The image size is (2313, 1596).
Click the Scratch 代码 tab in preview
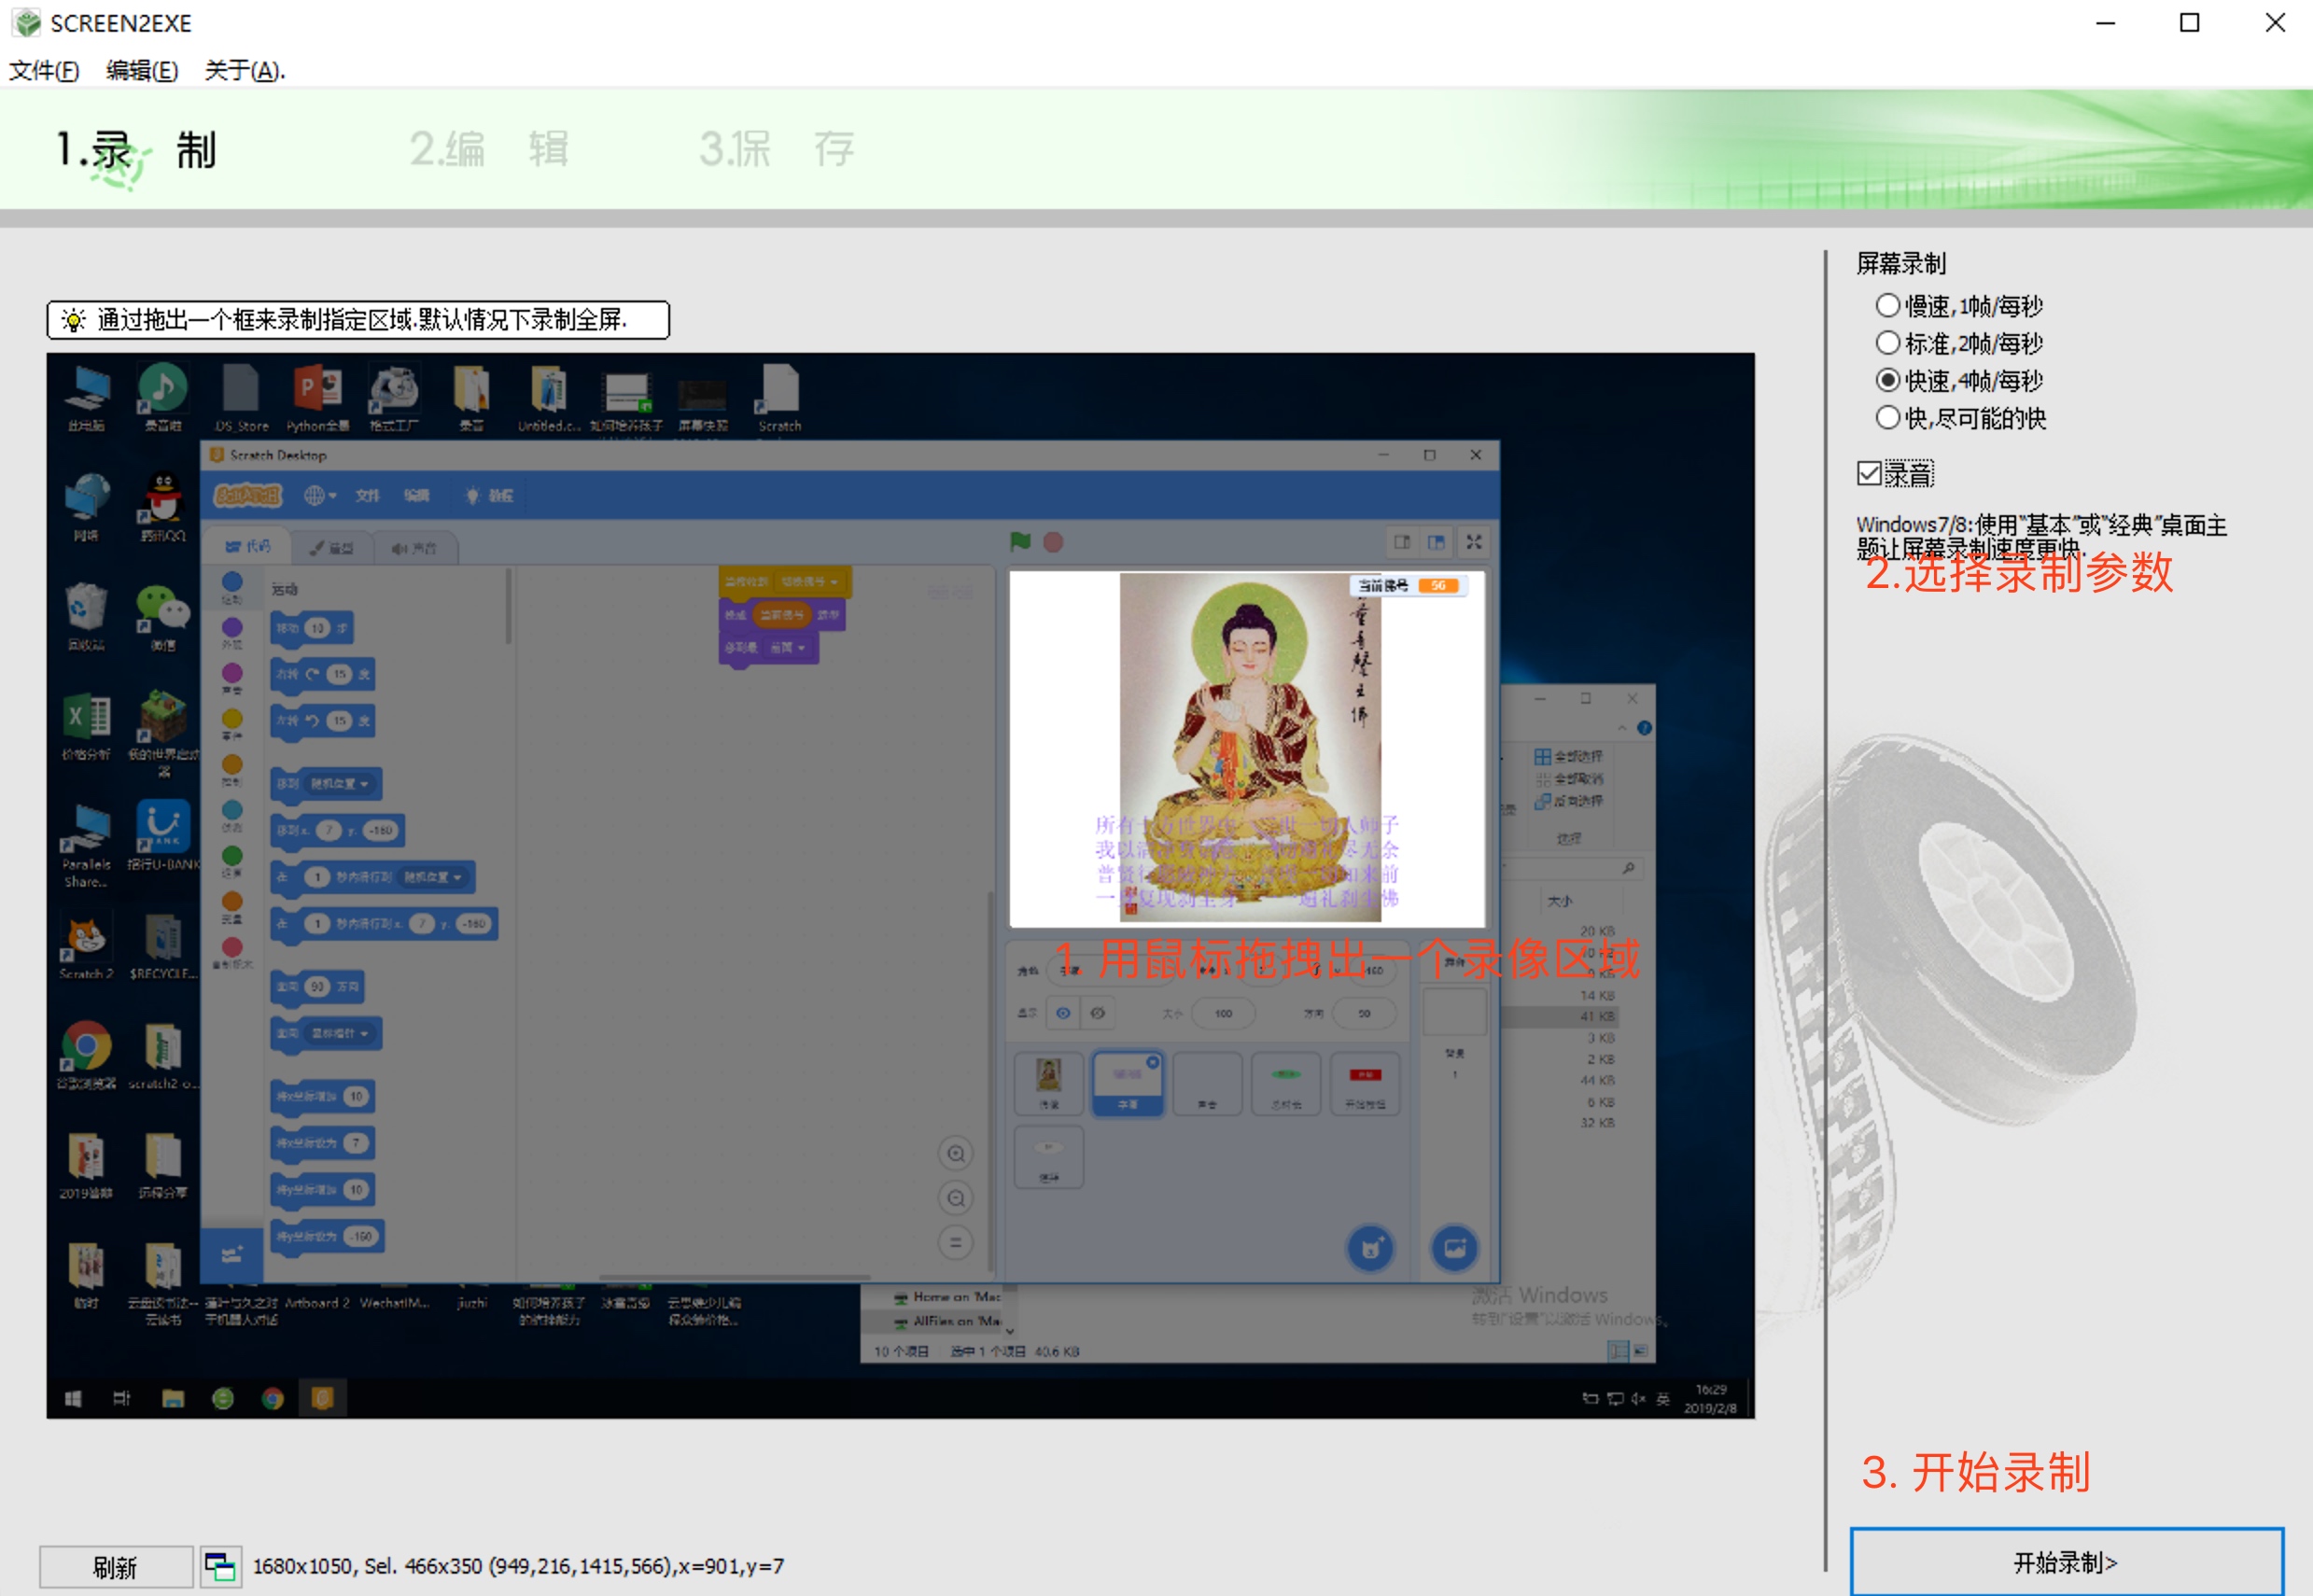click(247, 547)
